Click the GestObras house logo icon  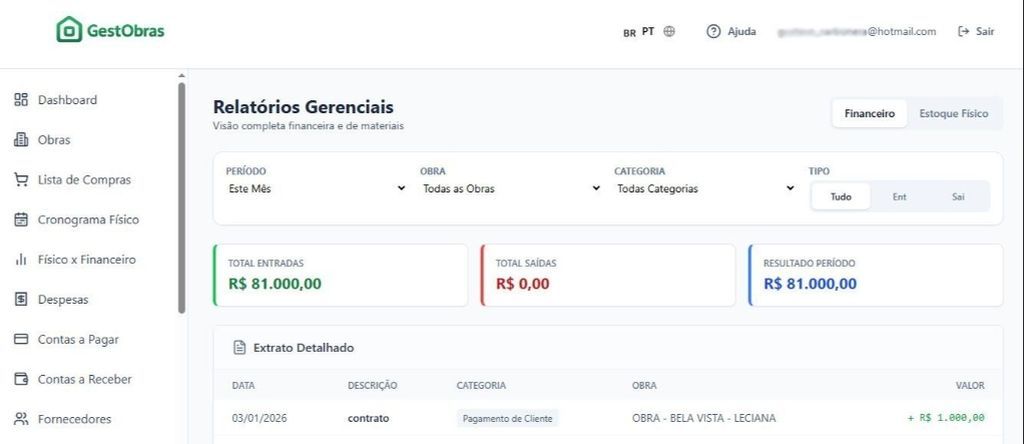(68, 31)
